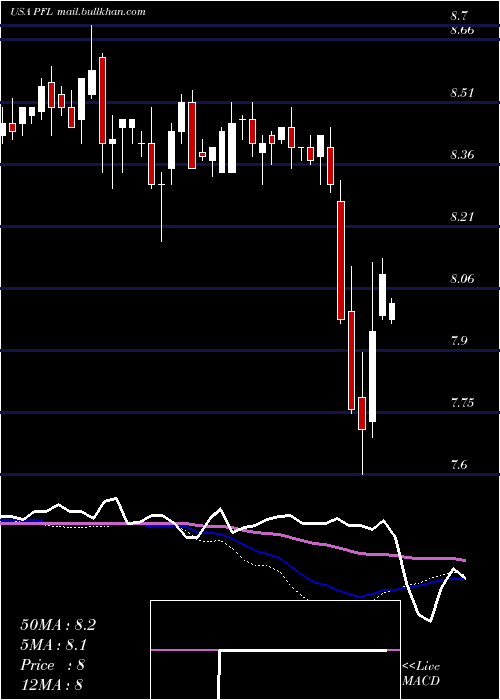This screenshot has width=500, height=700.
Task: Click the last white candle near 8.0
Action: pyautogui.click(x=392, y=312)
